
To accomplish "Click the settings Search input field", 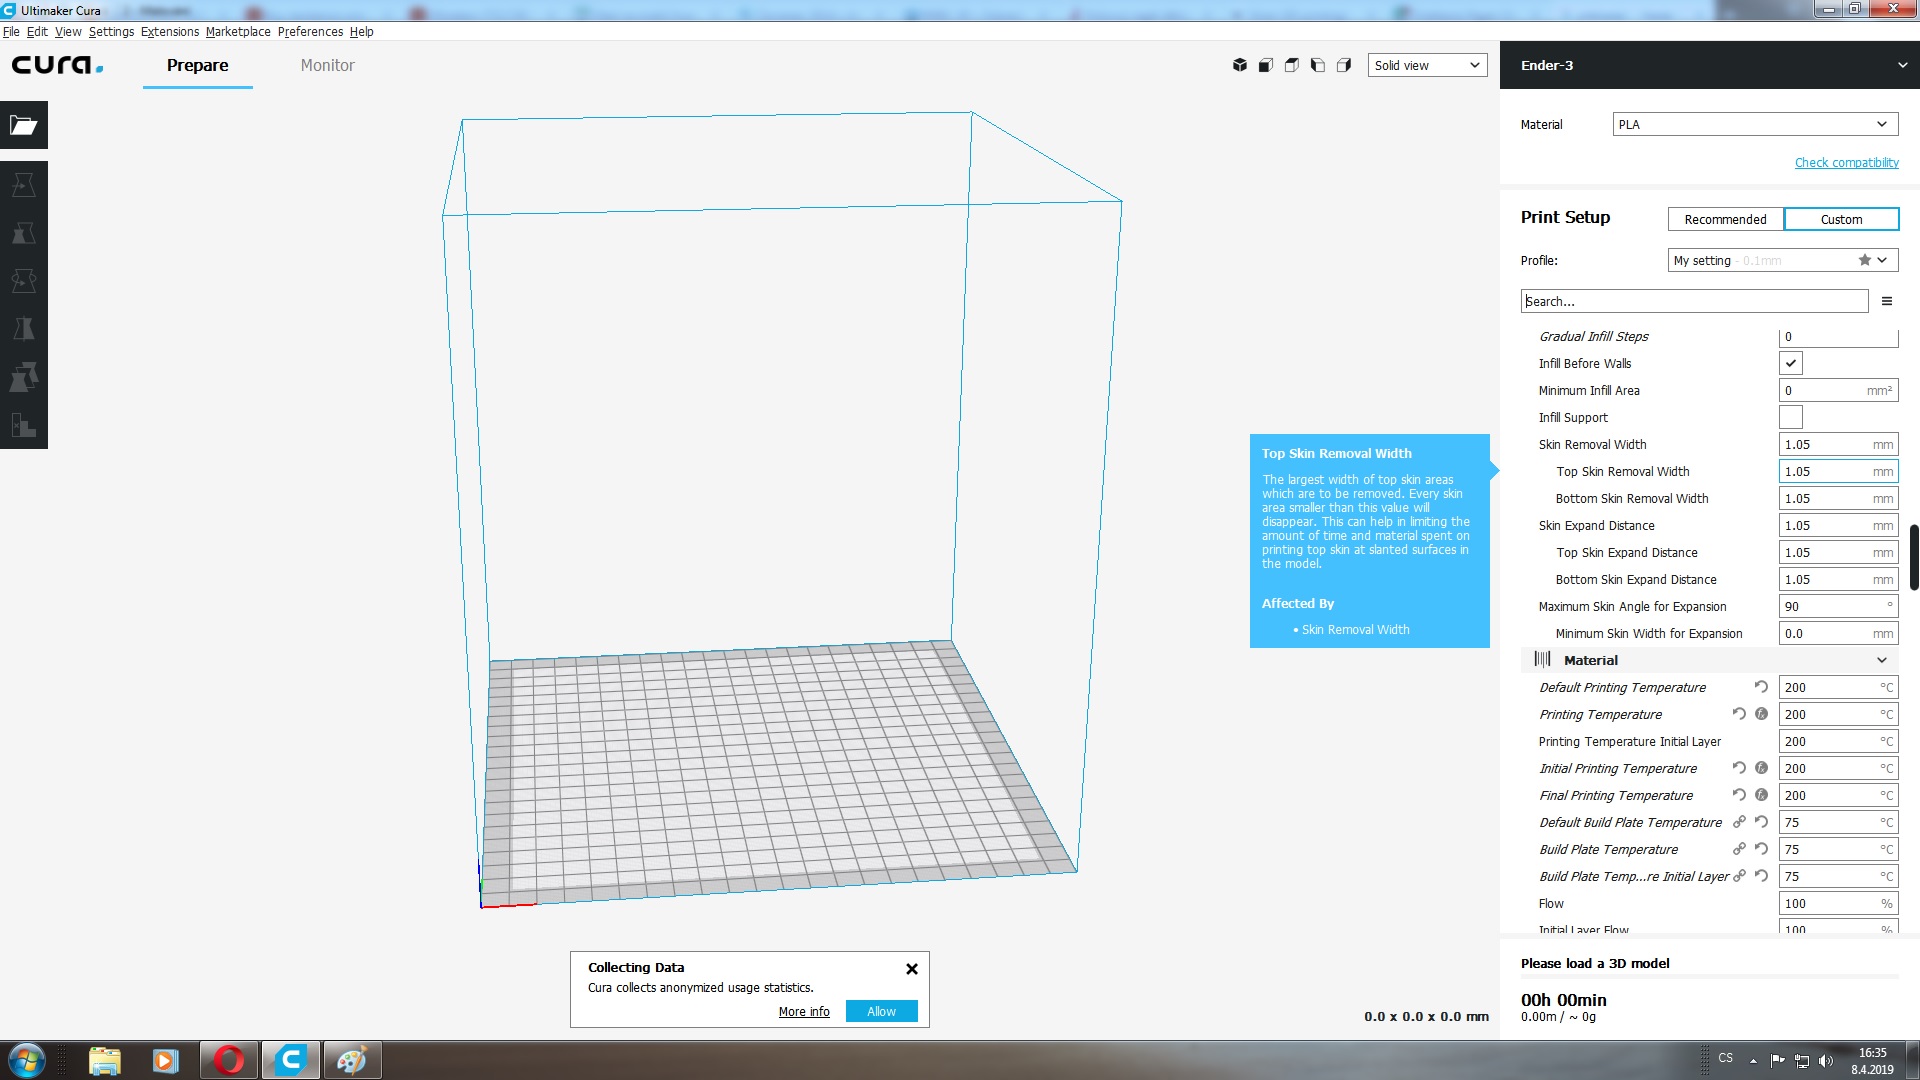I will click(1694, 301).
